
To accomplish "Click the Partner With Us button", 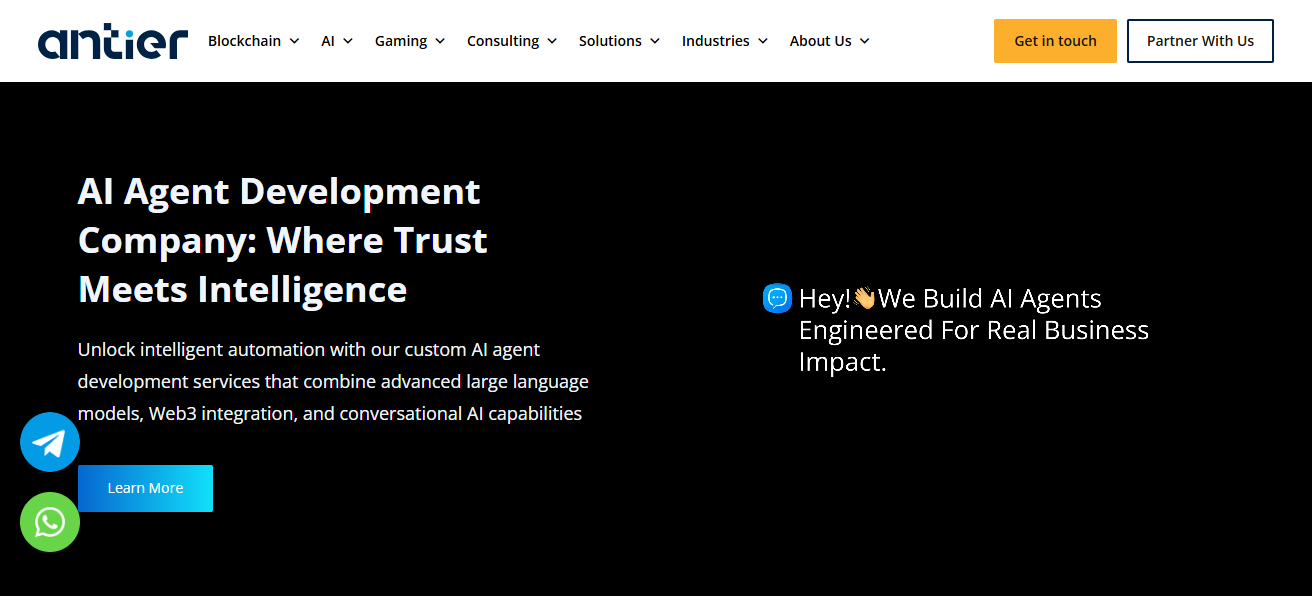I will [x=1200, y=41].
